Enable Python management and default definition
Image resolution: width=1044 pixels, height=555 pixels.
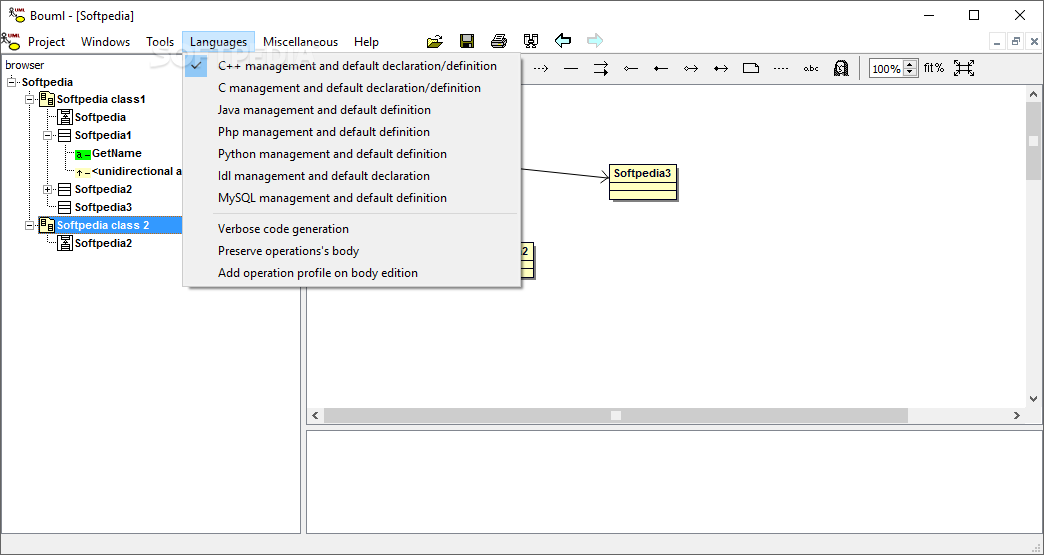point(352,154)
